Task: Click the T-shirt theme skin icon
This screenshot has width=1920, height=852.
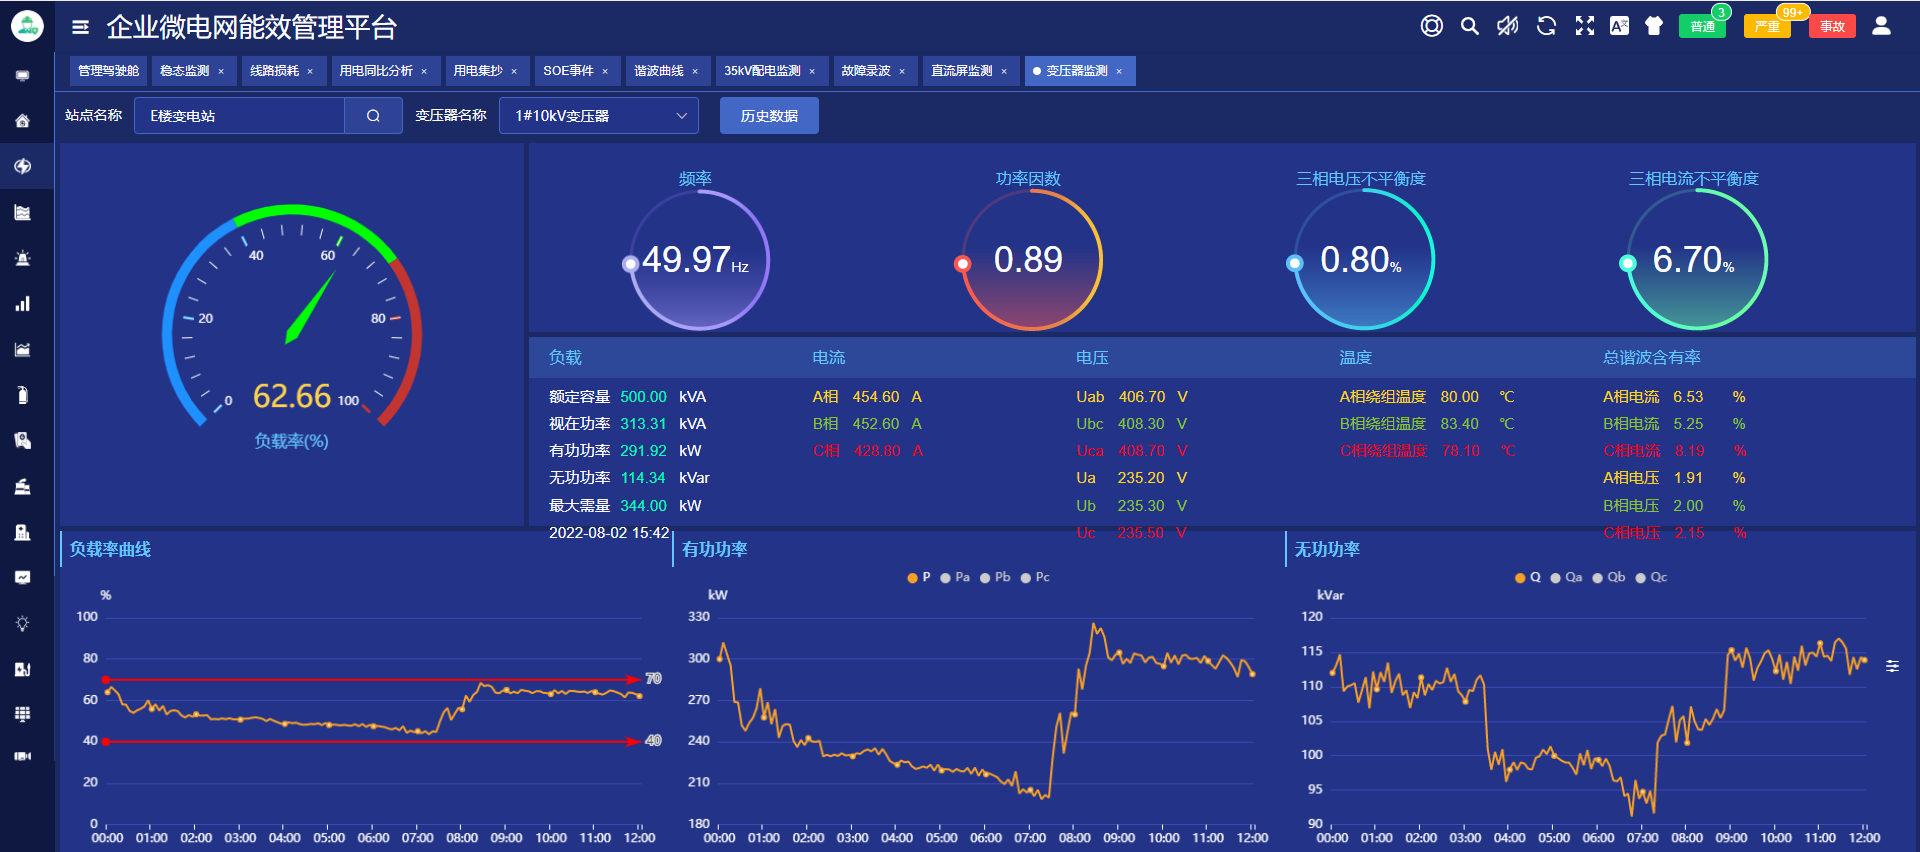Action: (1654, 26)
